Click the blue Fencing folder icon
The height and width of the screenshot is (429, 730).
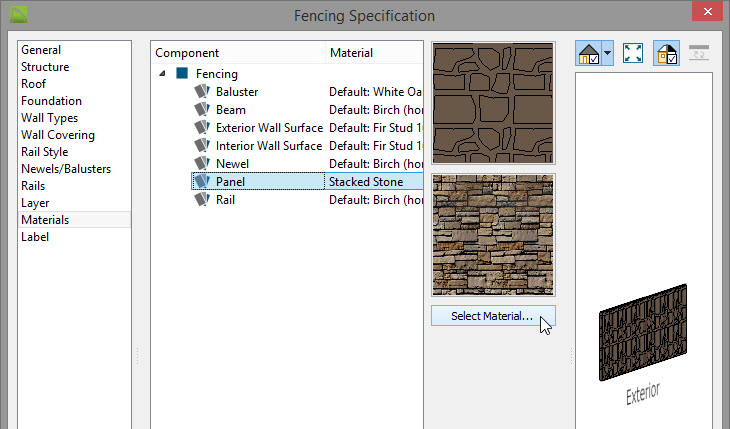pyautogui.click(x=182, y=73)
